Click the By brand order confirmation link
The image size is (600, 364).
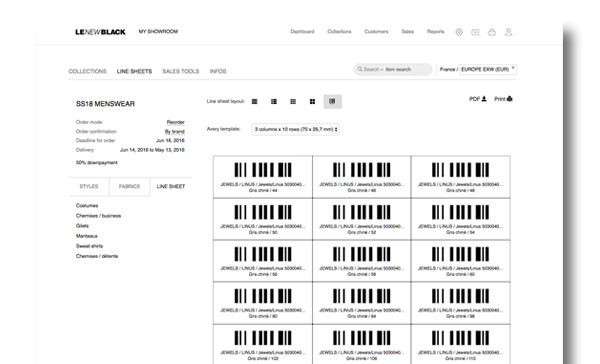click(x=175, y=131)
